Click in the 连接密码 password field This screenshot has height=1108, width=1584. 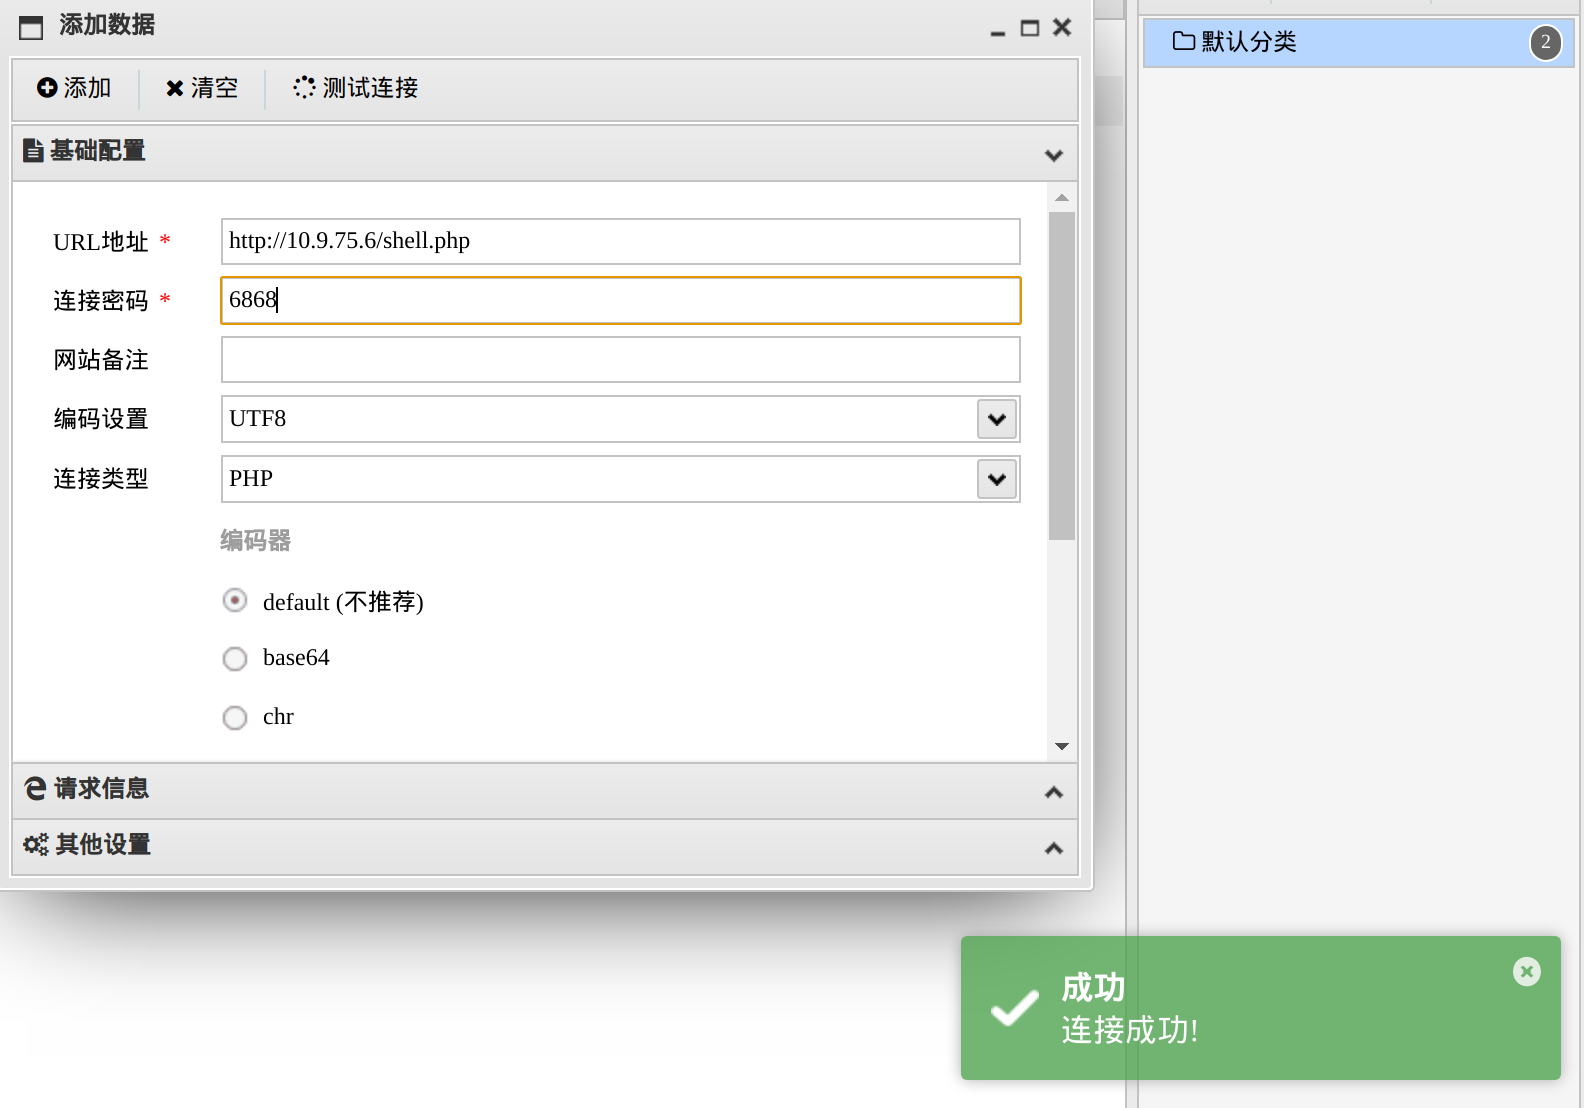[x=620, y=300]
